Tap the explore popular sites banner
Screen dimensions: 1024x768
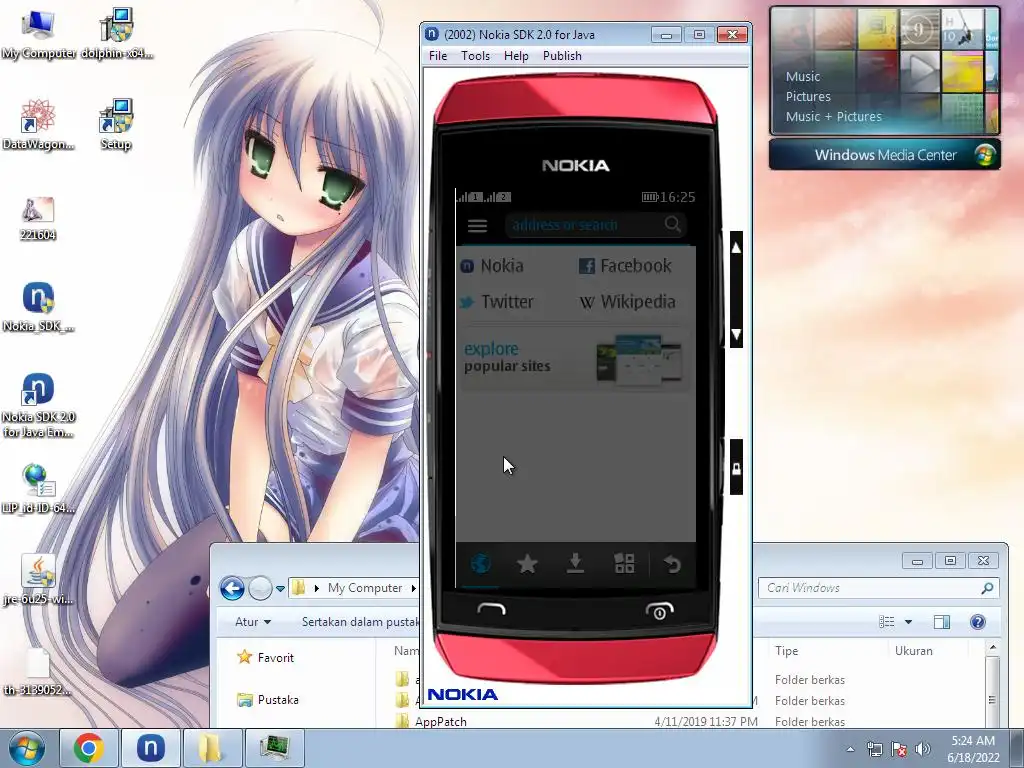coord(575,358)
